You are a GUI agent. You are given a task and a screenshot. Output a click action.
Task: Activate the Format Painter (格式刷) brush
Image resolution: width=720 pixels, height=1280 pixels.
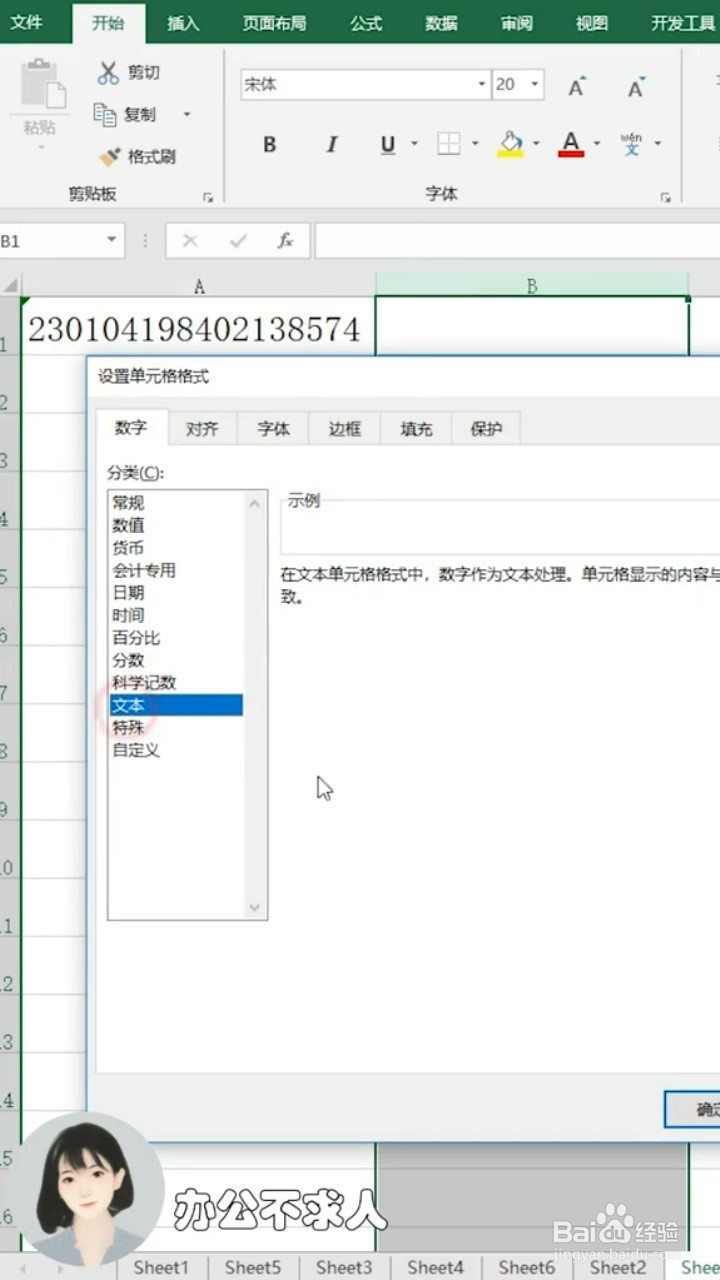click(x=109, y=157)
